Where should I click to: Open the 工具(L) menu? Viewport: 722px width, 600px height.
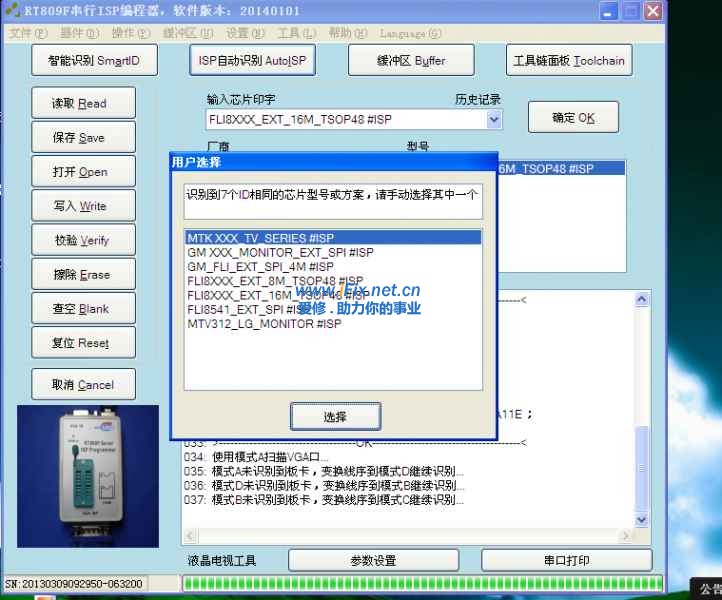point(297,33)
